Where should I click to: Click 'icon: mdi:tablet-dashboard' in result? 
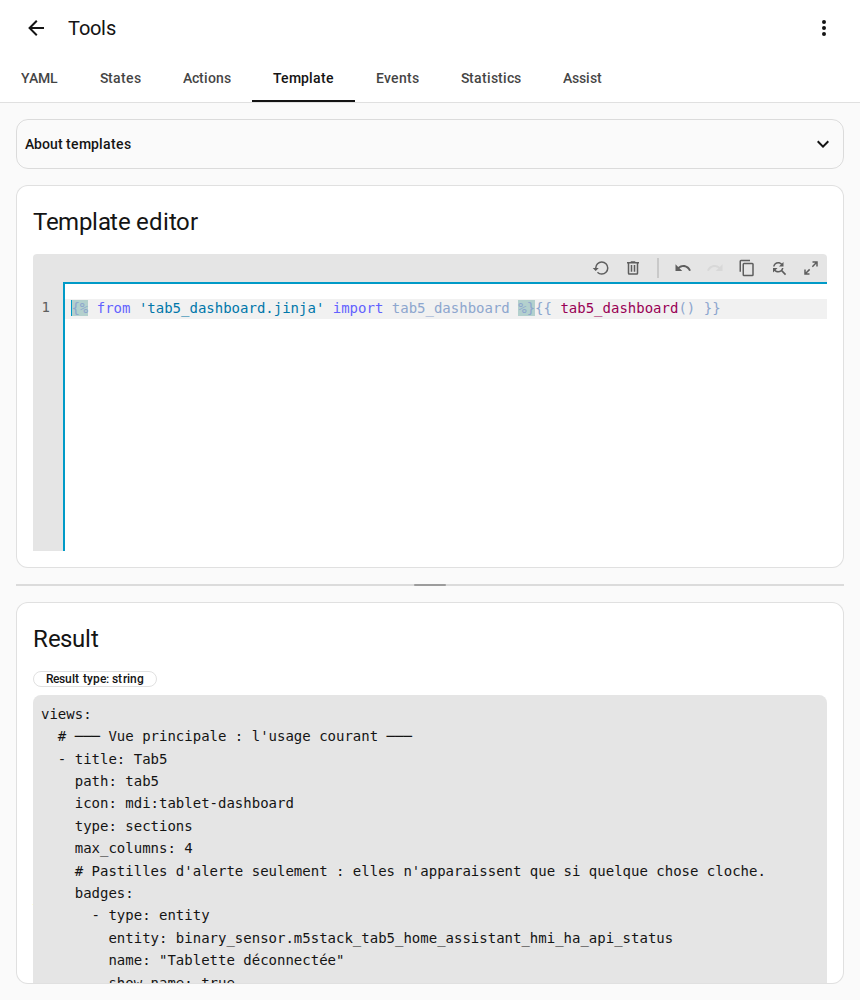coord(184,804)
